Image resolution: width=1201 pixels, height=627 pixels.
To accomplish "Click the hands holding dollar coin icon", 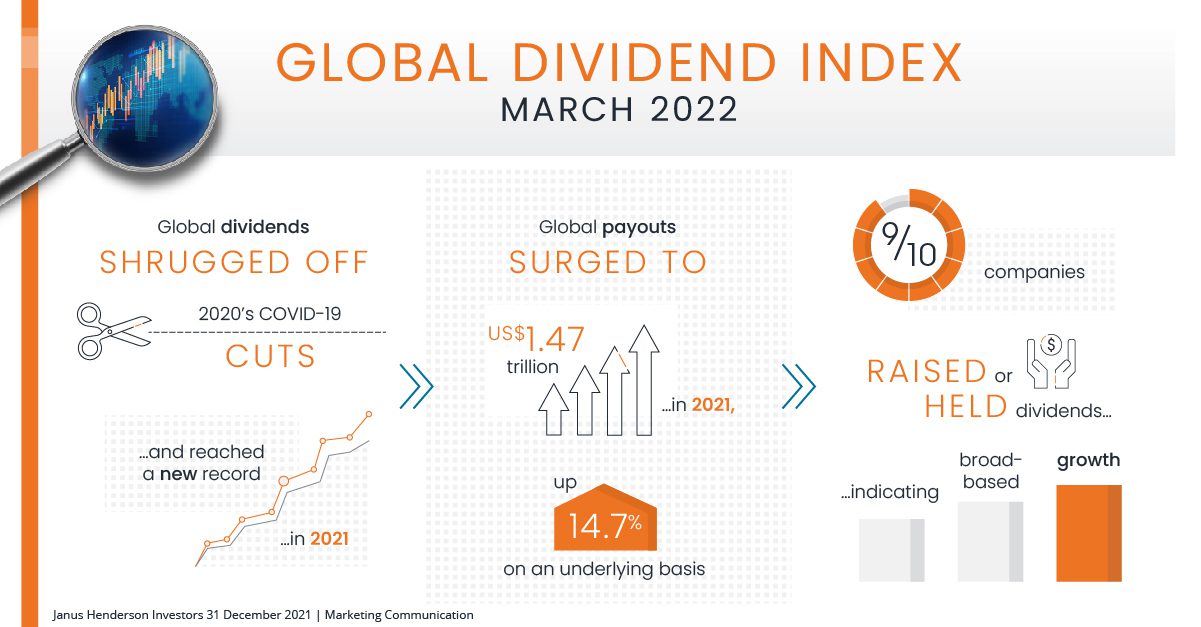I will coord(1050,360).
